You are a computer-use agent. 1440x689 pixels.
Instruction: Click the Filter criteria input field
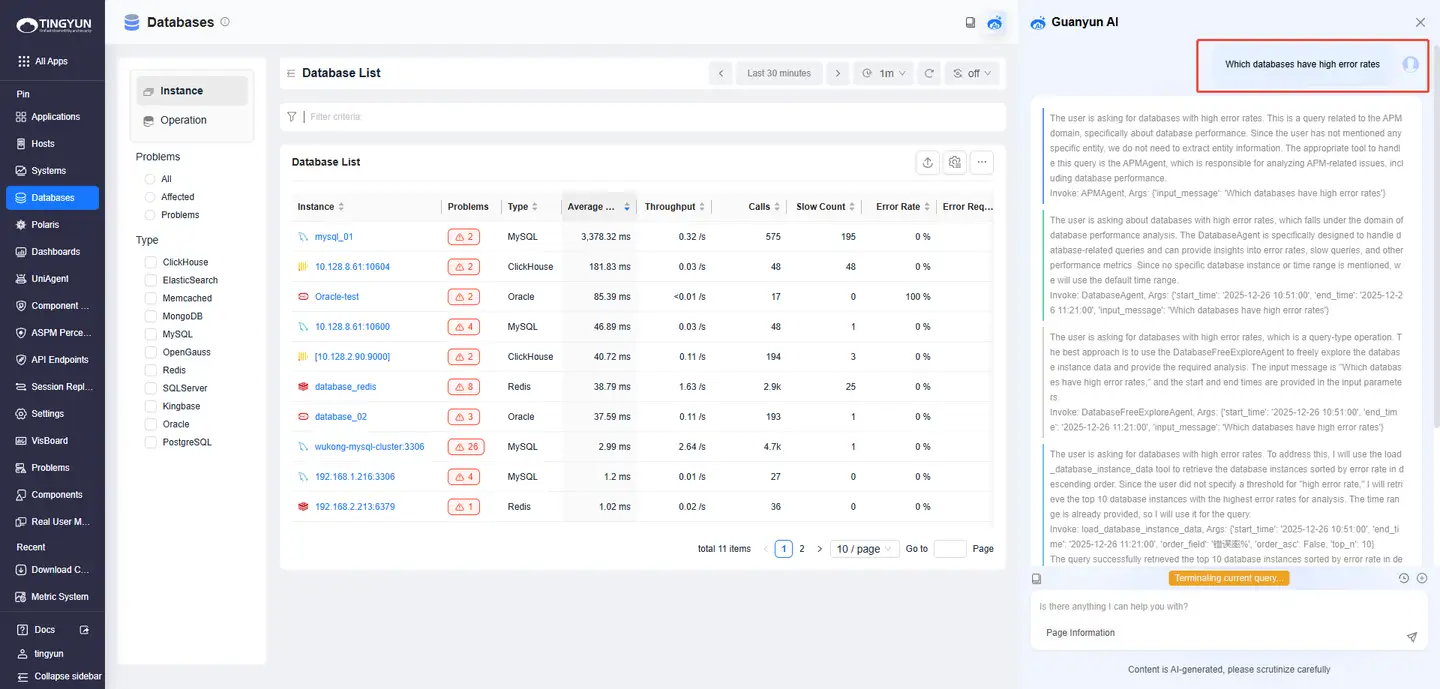click(x=650, y=117)
